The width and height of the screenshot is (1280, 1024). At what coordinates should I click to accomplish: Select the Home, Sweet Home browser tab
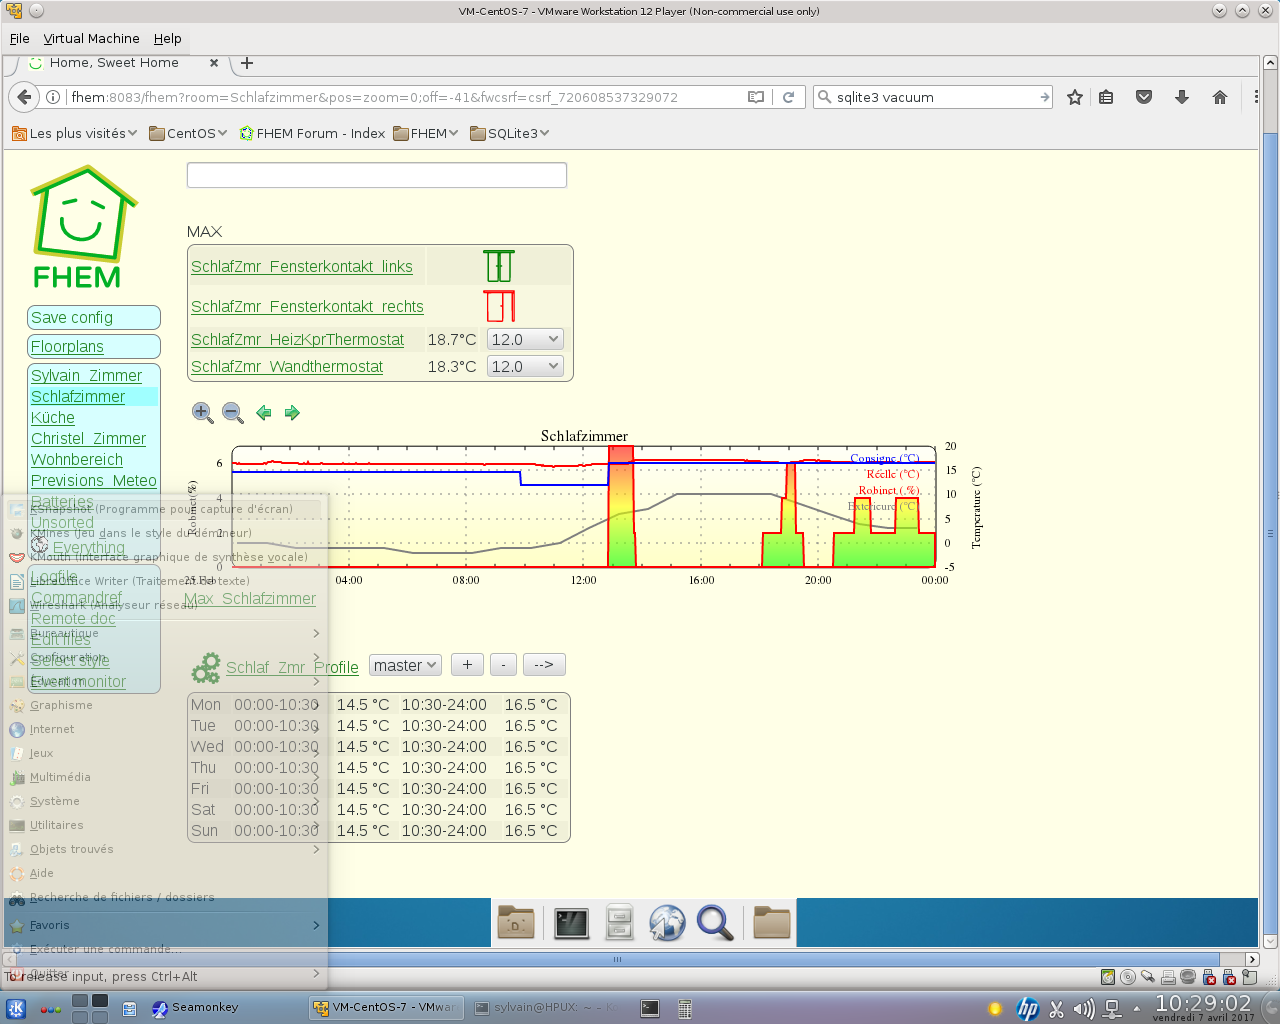coord(125,63)
